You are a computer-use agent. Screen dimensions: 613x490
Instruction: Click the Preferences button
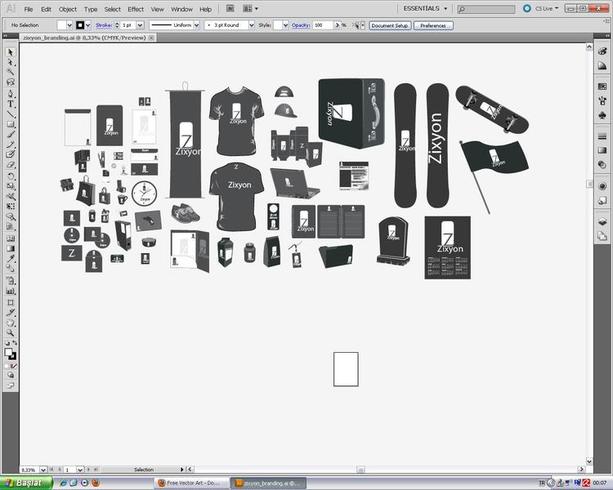[433, 25]
